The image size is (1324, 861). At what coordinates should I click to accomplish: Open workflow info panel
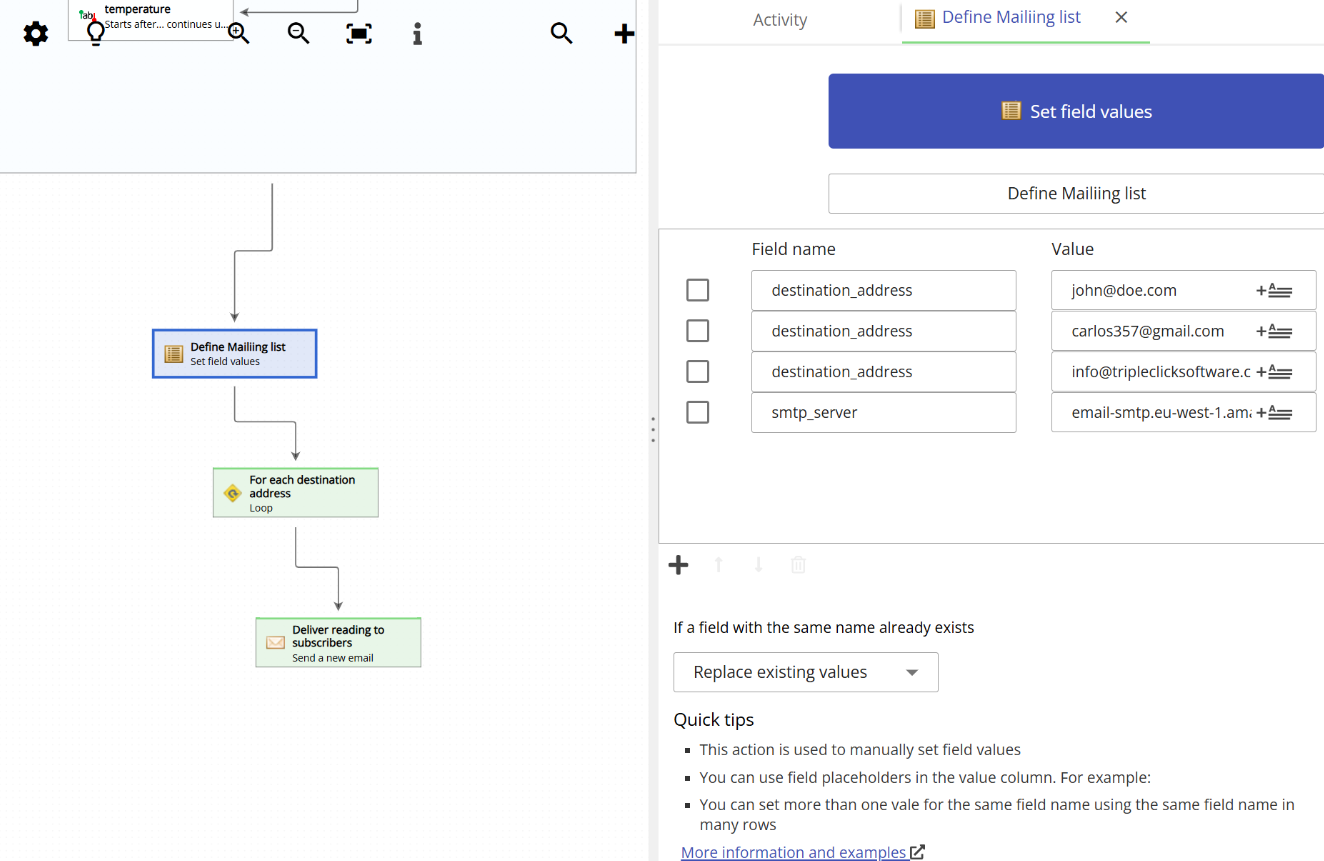point(416,33)
